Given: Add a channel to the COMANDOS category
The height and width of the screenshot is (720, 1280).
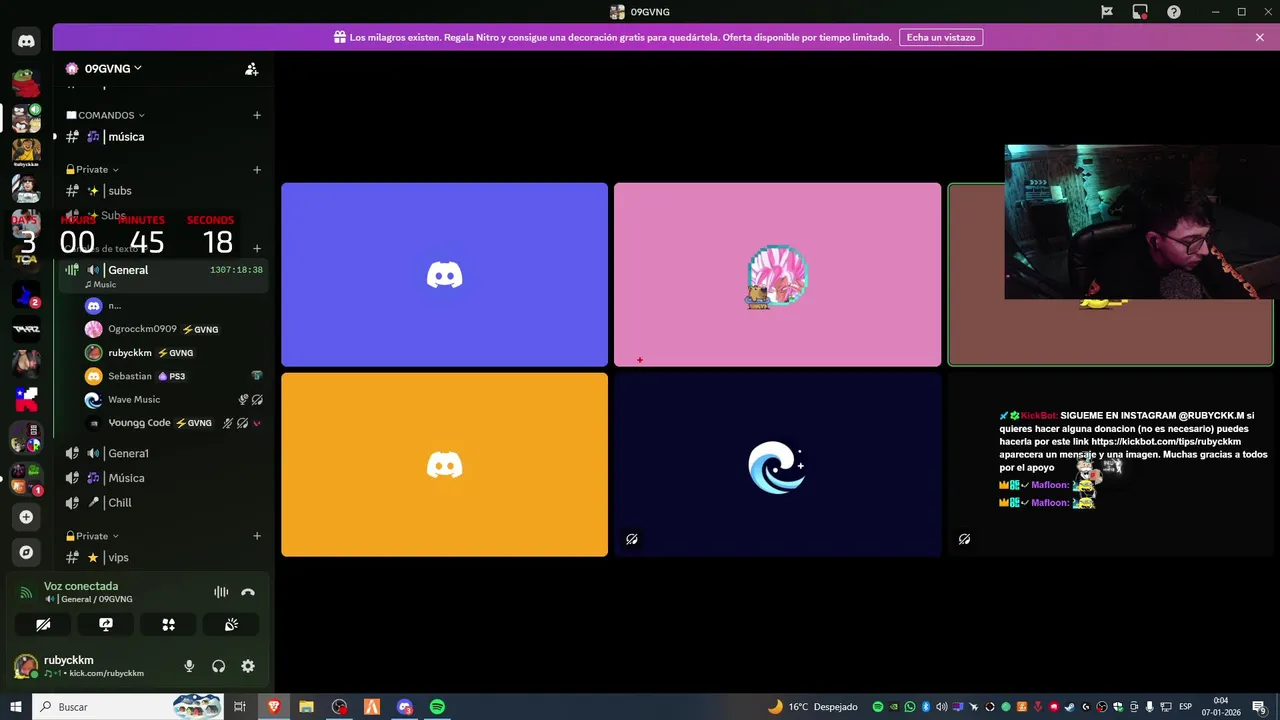Looking at the screenshot, I should point(257,115).
